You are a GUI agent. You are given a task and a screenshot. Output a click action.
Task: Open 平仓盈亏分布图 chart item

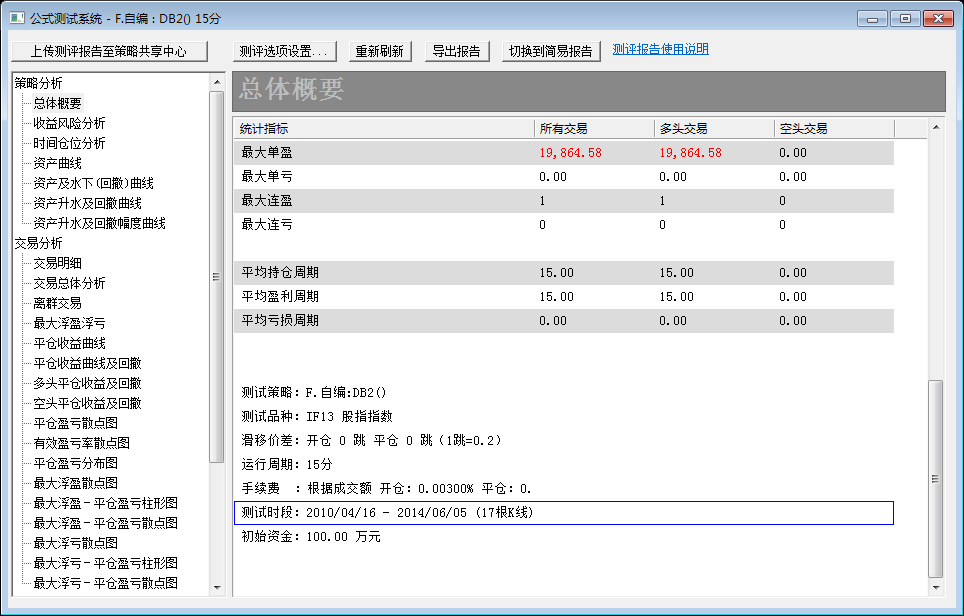(x=75, y=463)
